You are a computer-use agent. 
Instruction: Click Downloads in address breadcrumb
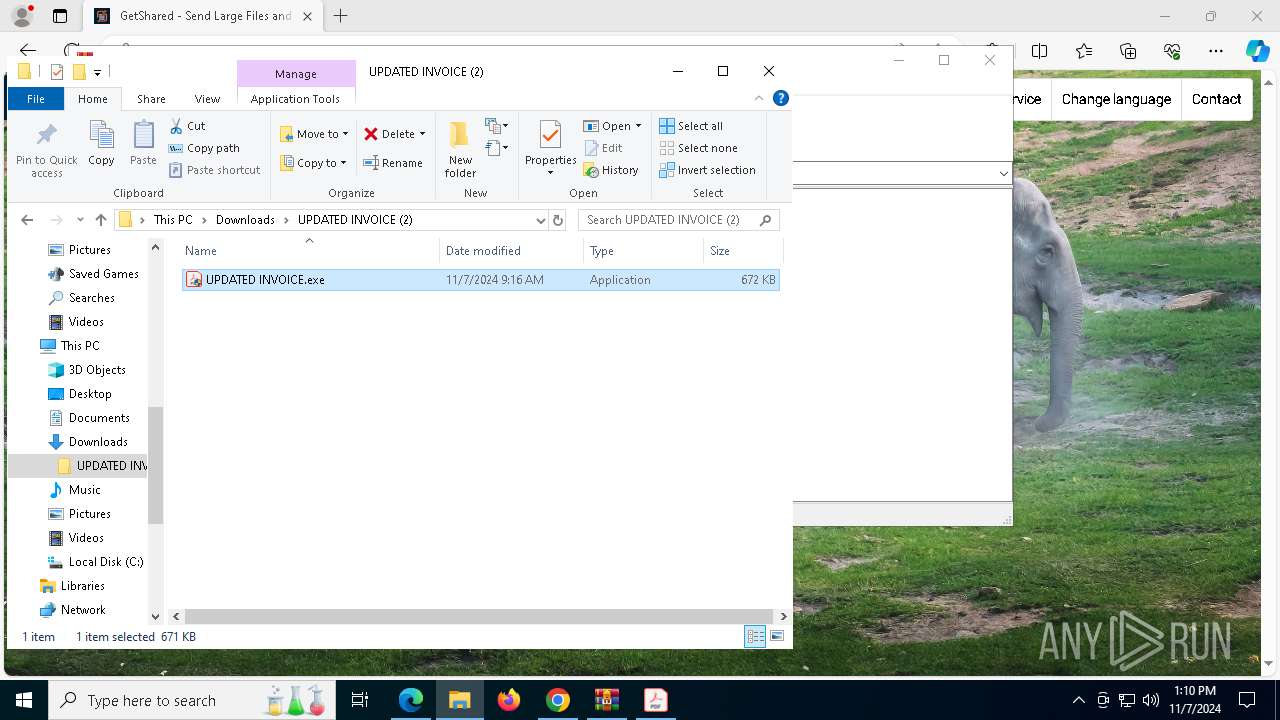click(245, 220)
